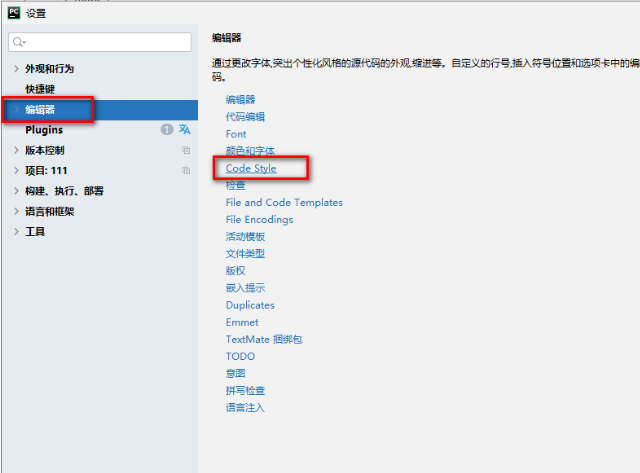Viewport: 640px width, 473px height.
Task: Expand the 编辑器 tree node arrow
Action: pyautogui.click(x=16, y=109)
